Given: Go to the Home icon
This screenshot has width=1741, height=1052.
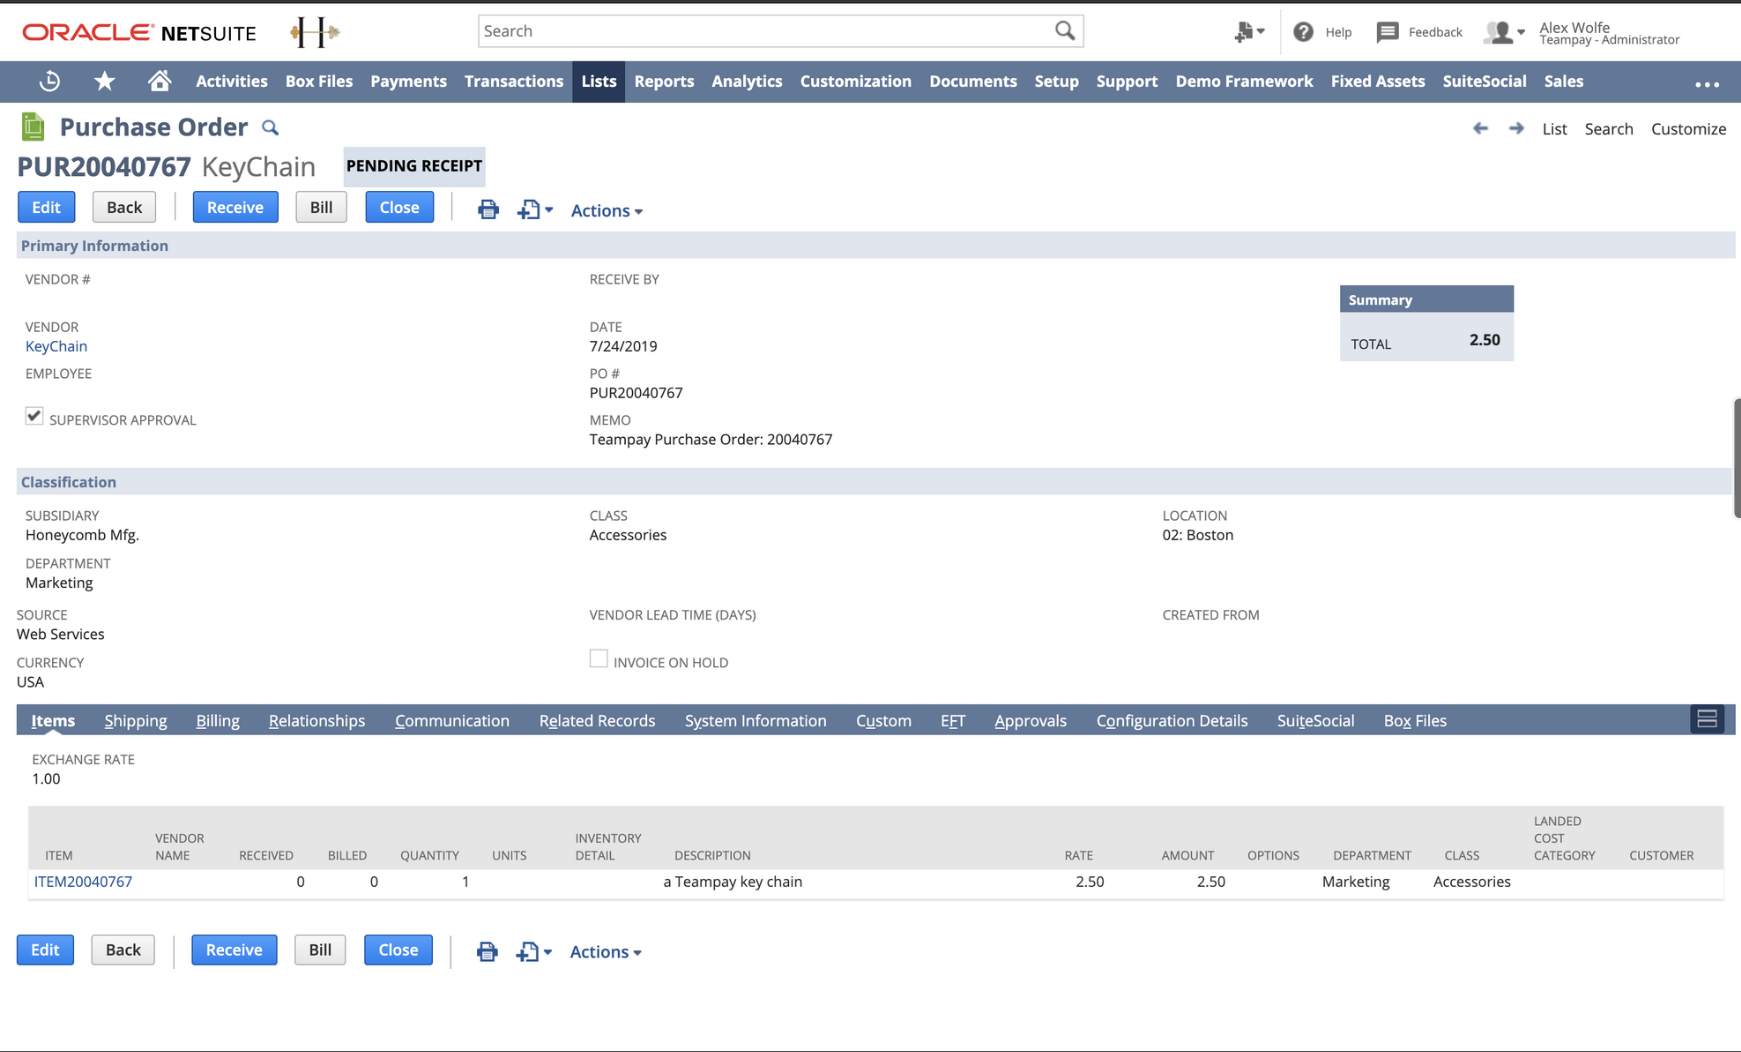Looking at the screenshot, I should click(159, 81).
